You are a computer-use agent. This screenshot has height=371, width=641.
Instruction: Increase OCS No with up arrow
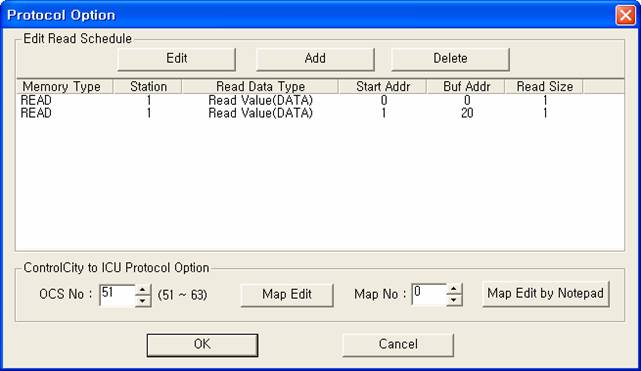(x=143, y=290)
